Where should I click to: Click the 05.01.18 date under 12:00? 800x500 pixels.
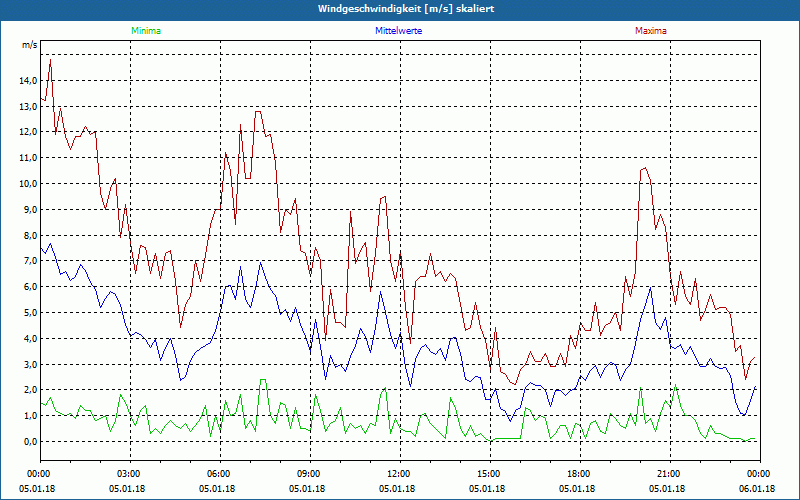click(397, 488)
